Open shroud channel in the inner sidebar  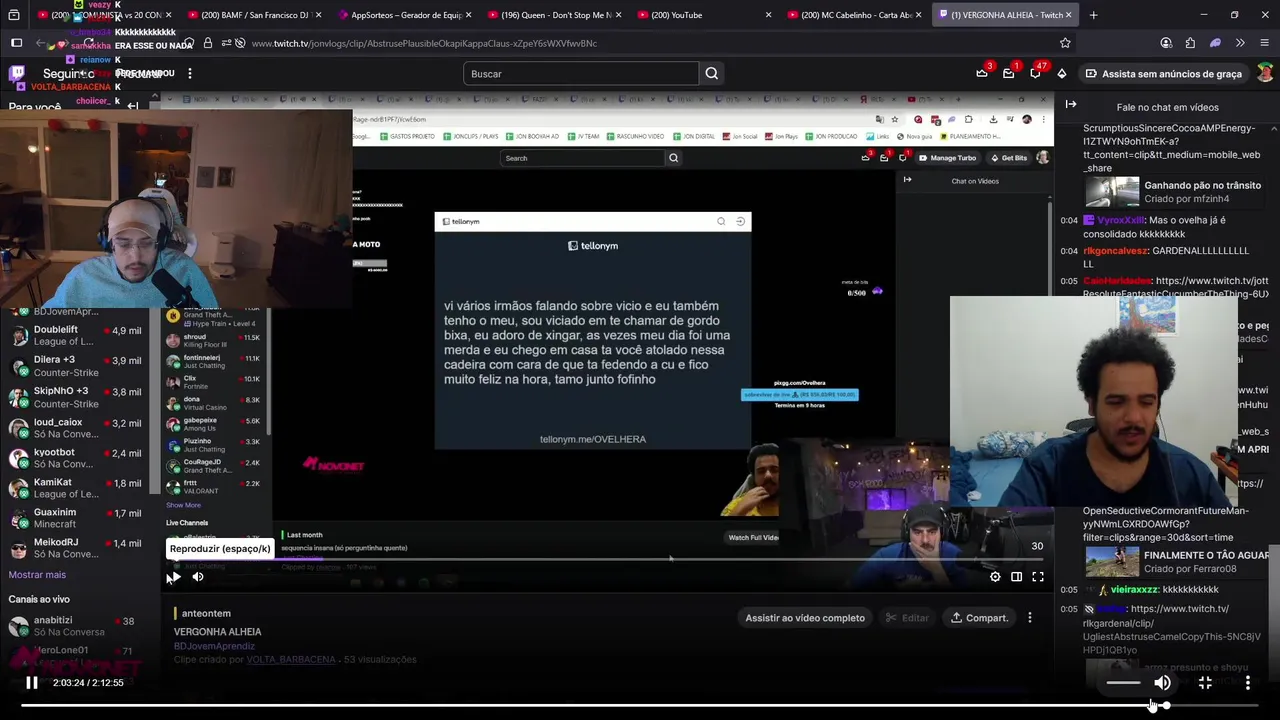click(214, 340)
